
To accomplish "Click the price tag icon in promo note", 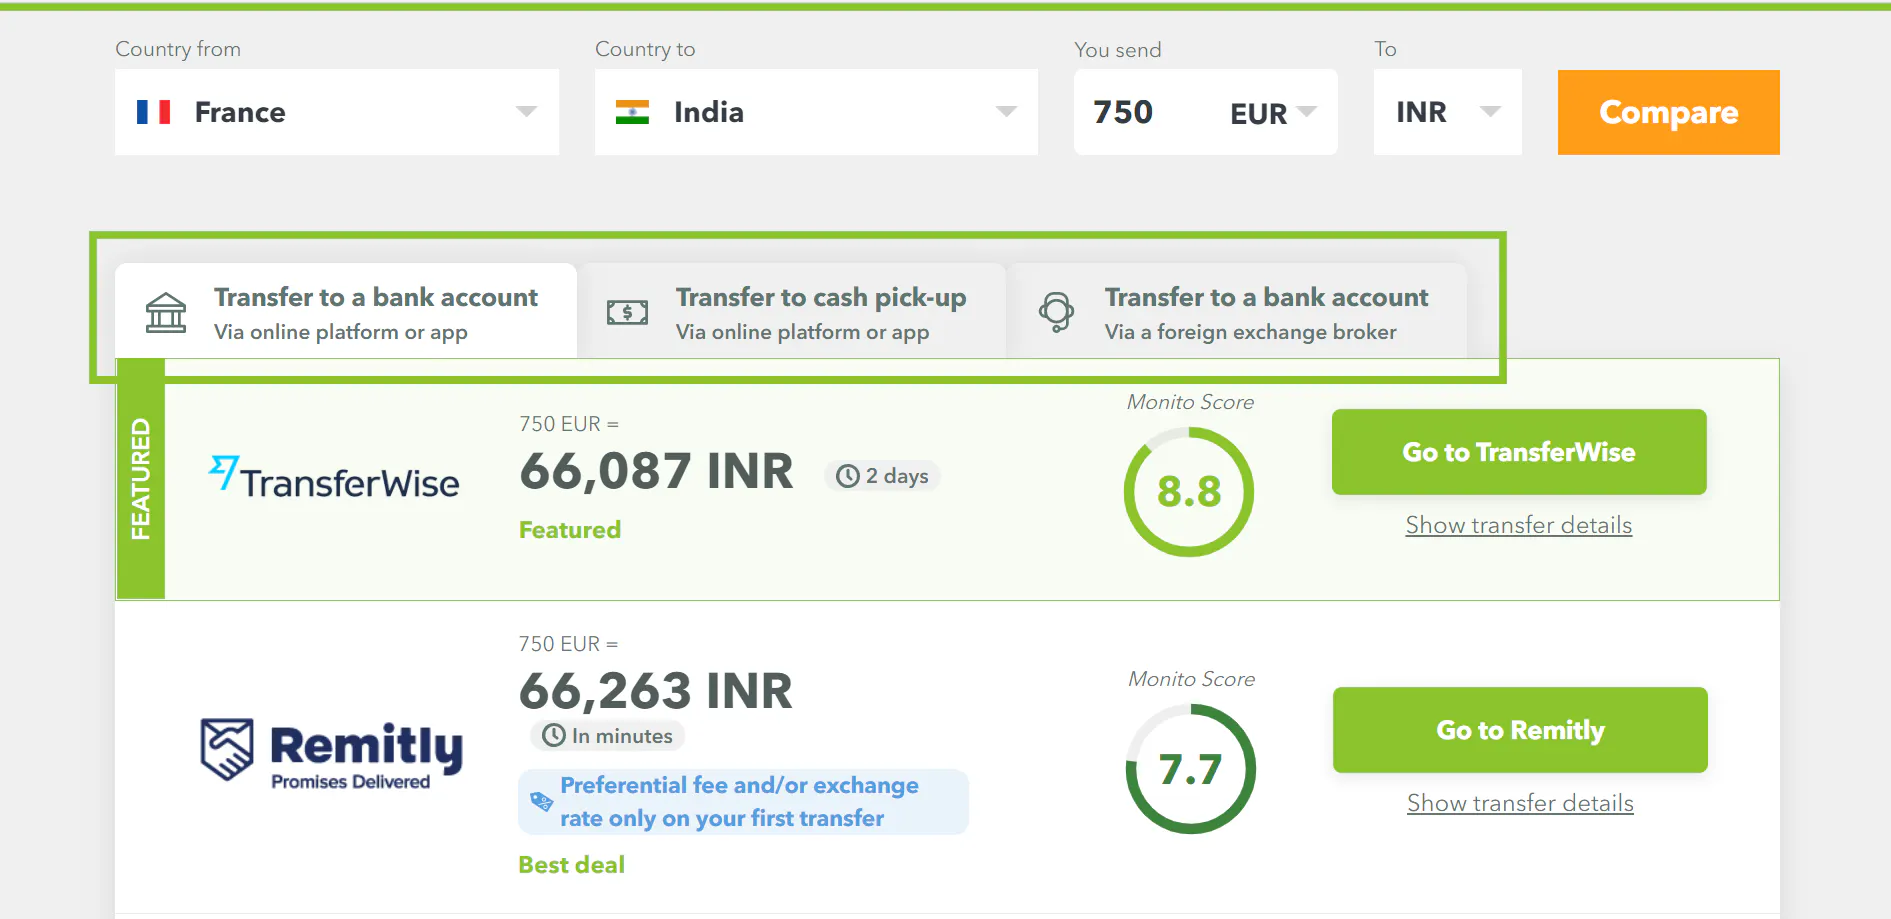I will [x=541, y=802].
